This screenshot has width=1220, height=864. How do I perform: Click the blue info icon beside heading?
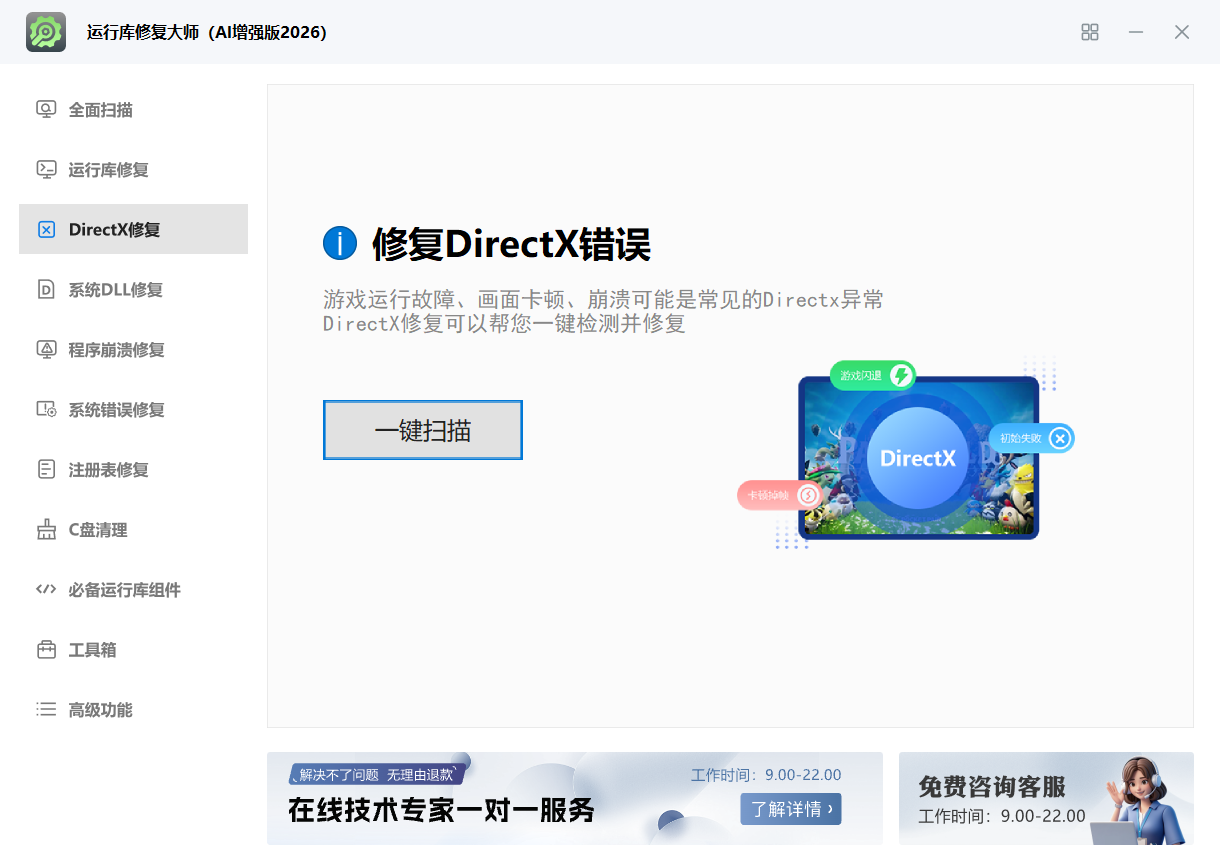pos(340,243)
